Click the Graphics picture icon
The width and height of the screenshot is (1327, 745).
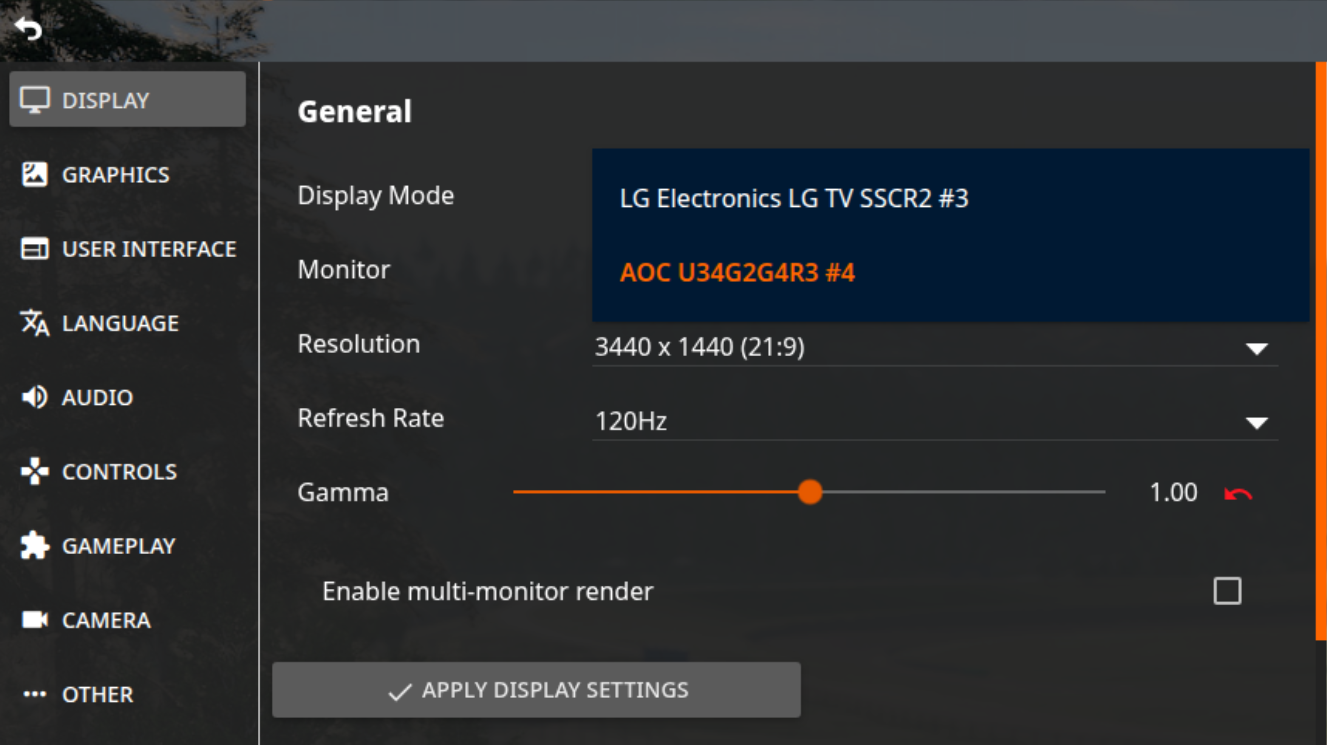coord(35,174)
